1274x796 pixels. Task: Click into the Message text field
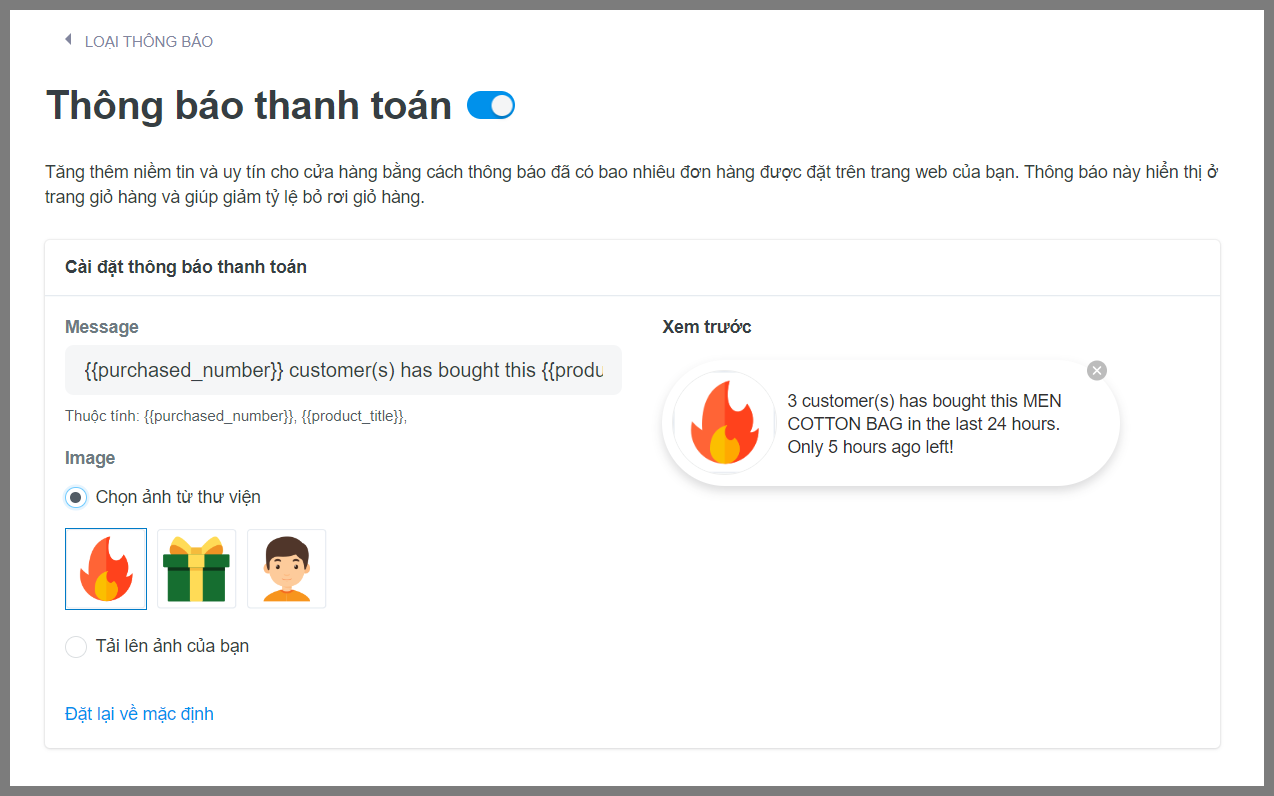[343, 370]
